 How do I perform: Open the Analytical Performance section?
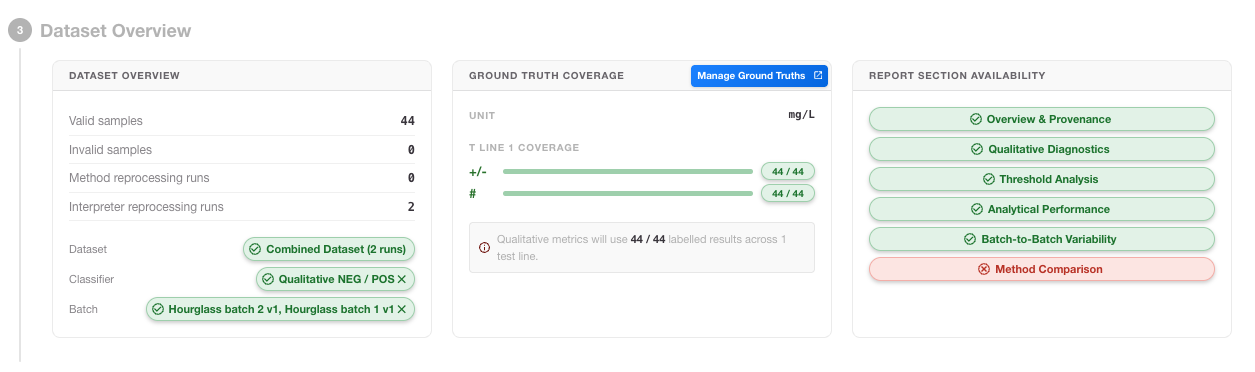[1041, 209]
